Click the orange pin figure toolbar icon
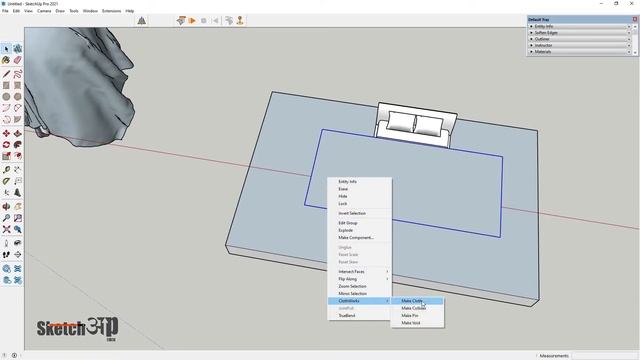640x360 pixels. 240,20
